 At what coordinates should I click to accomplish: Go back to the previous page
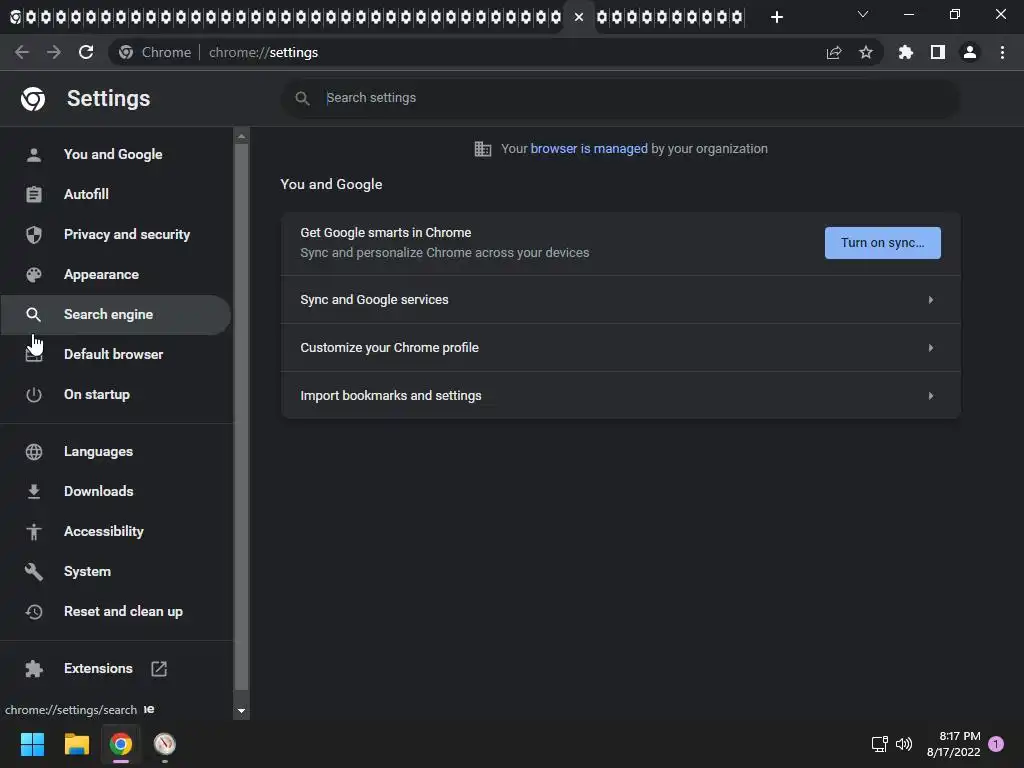tap(22, 52)
